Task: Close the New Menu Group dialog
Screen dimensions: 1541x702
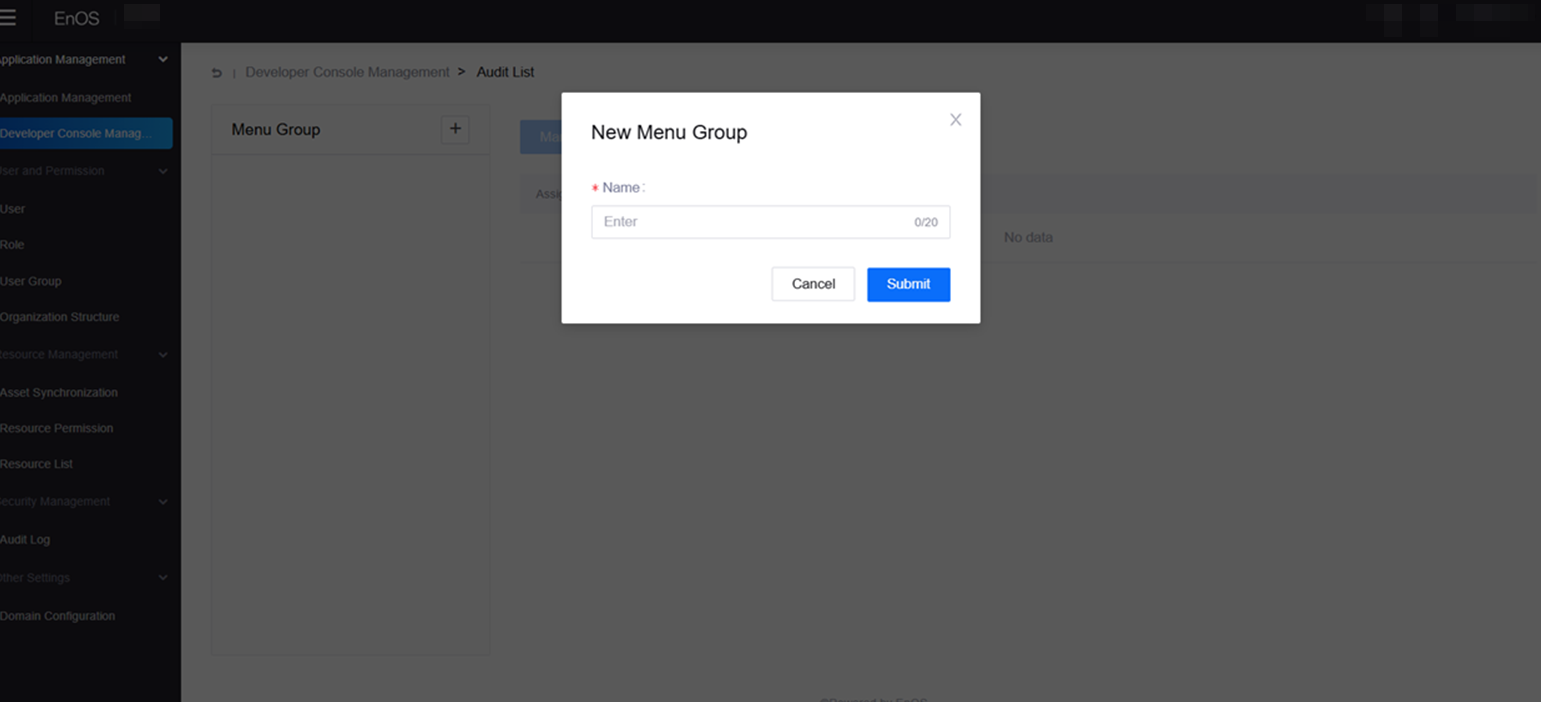Action: [955, 120]
